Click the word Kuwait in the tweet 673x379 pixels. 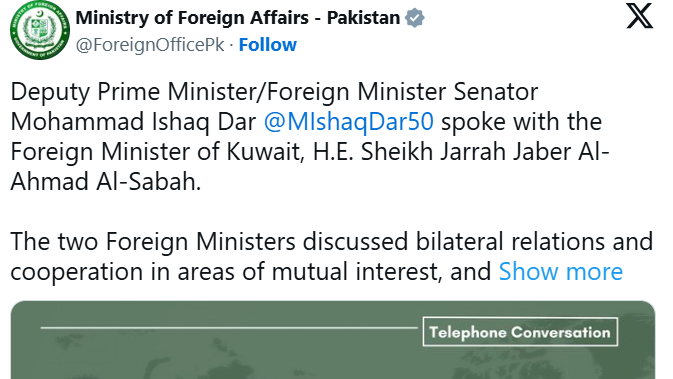point(265,152)
